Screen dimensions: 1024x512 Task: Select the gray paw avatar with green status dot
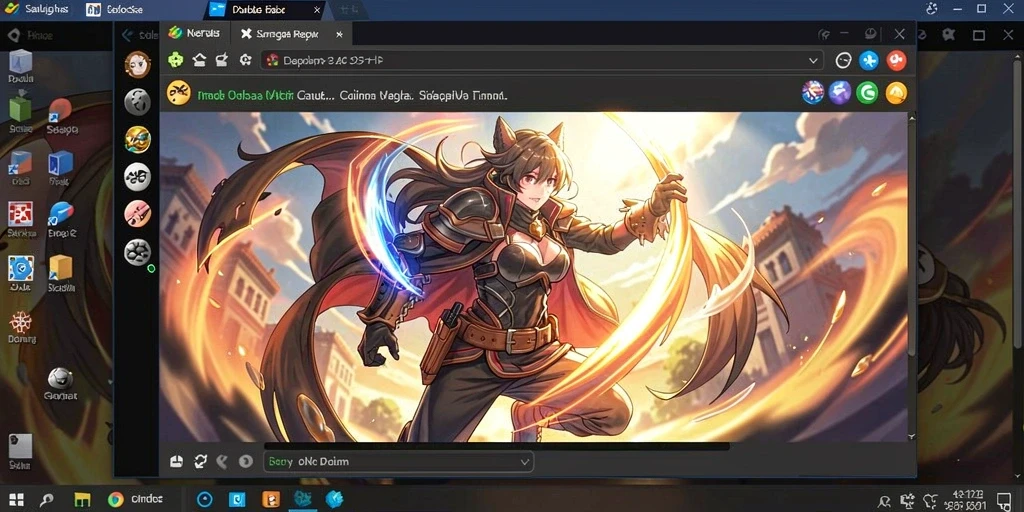click(x=137, y=252)
